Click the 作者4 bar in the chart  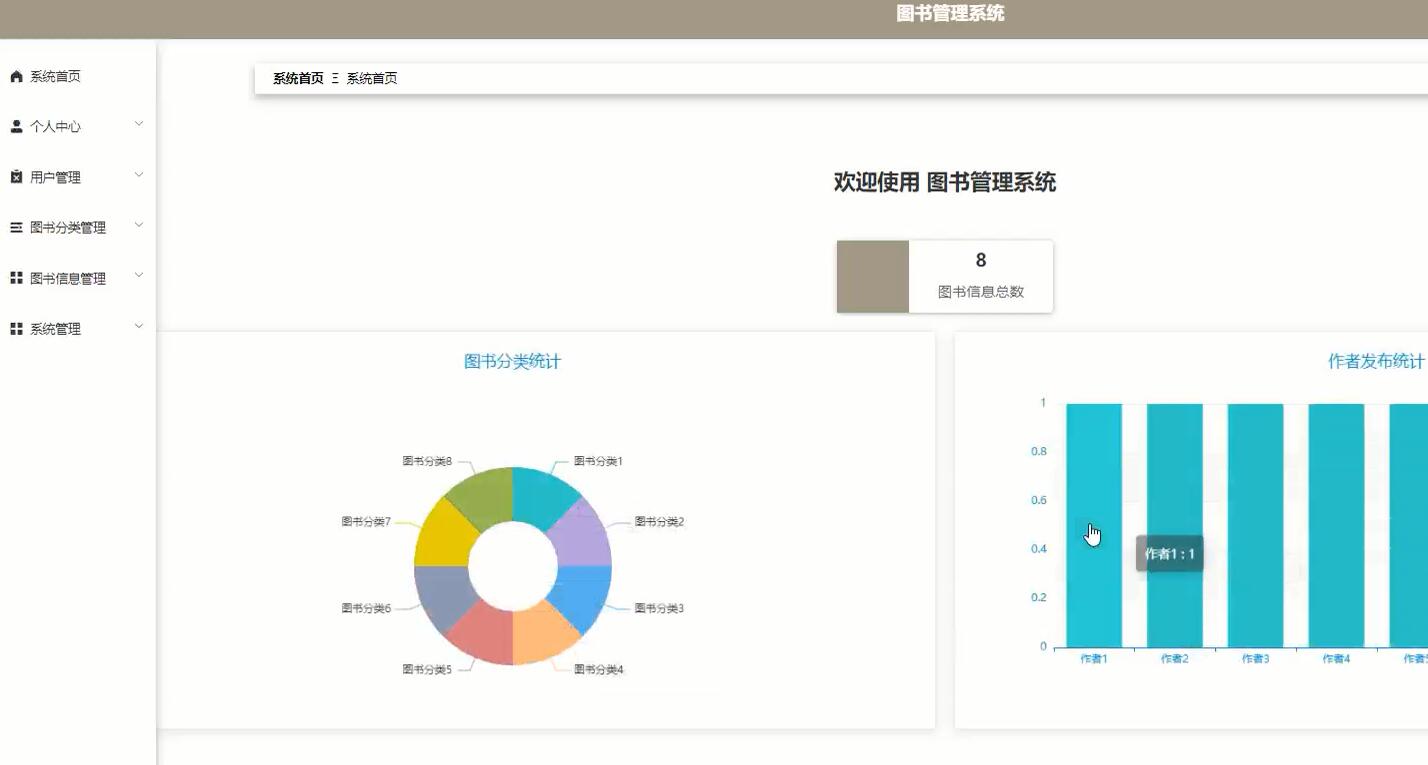(1336, 525)
